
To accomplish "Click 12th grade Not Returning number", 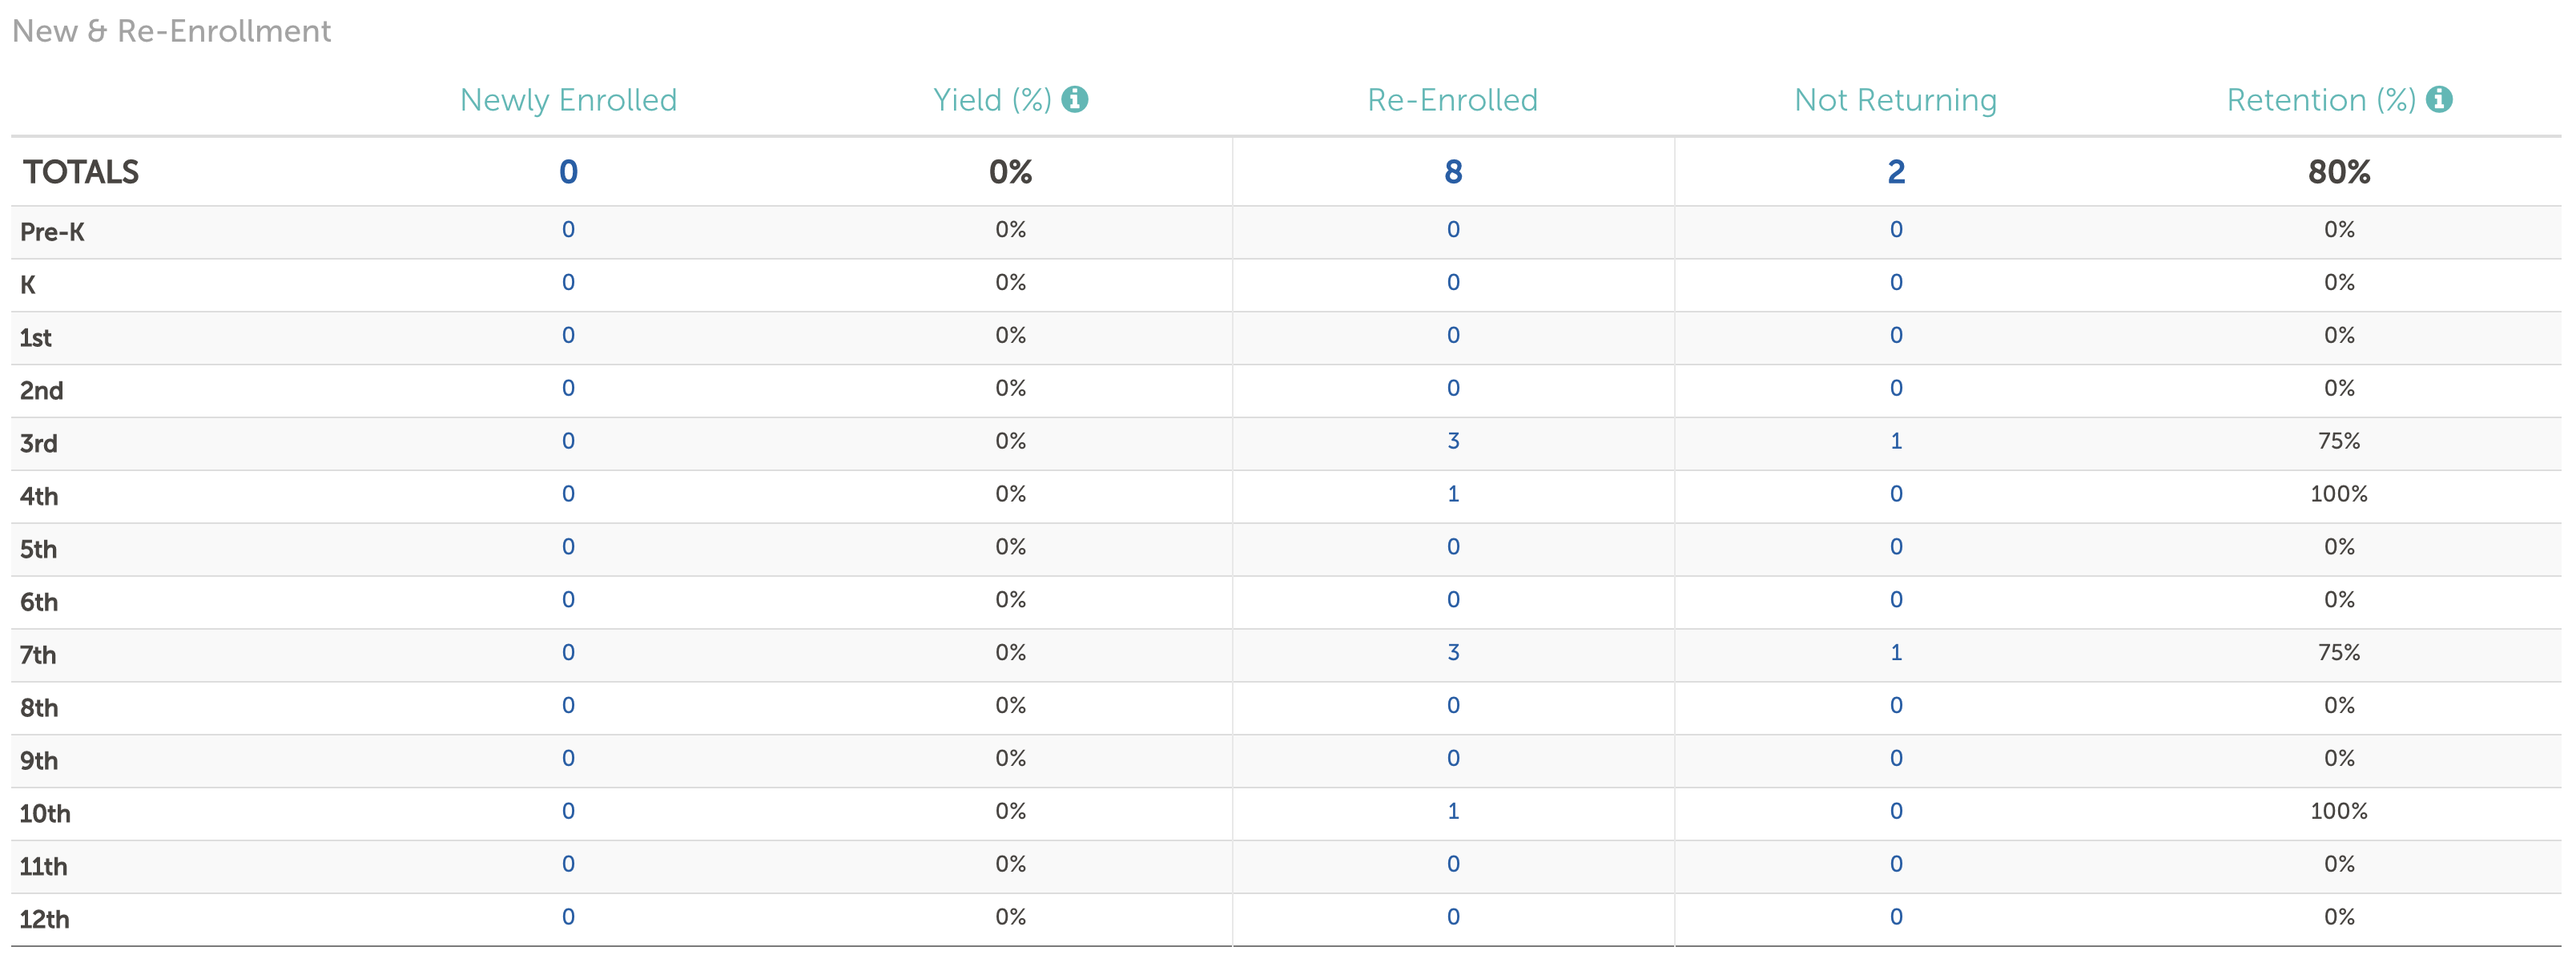I will (x=1896, y=917).
